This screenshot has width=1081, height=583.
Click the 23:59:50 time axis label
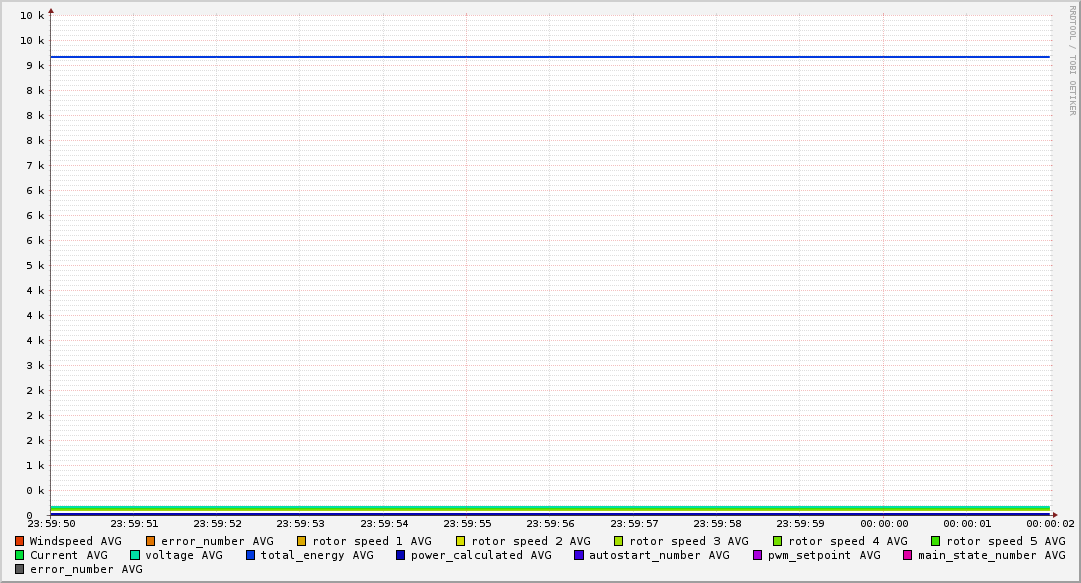coord(51,523)
